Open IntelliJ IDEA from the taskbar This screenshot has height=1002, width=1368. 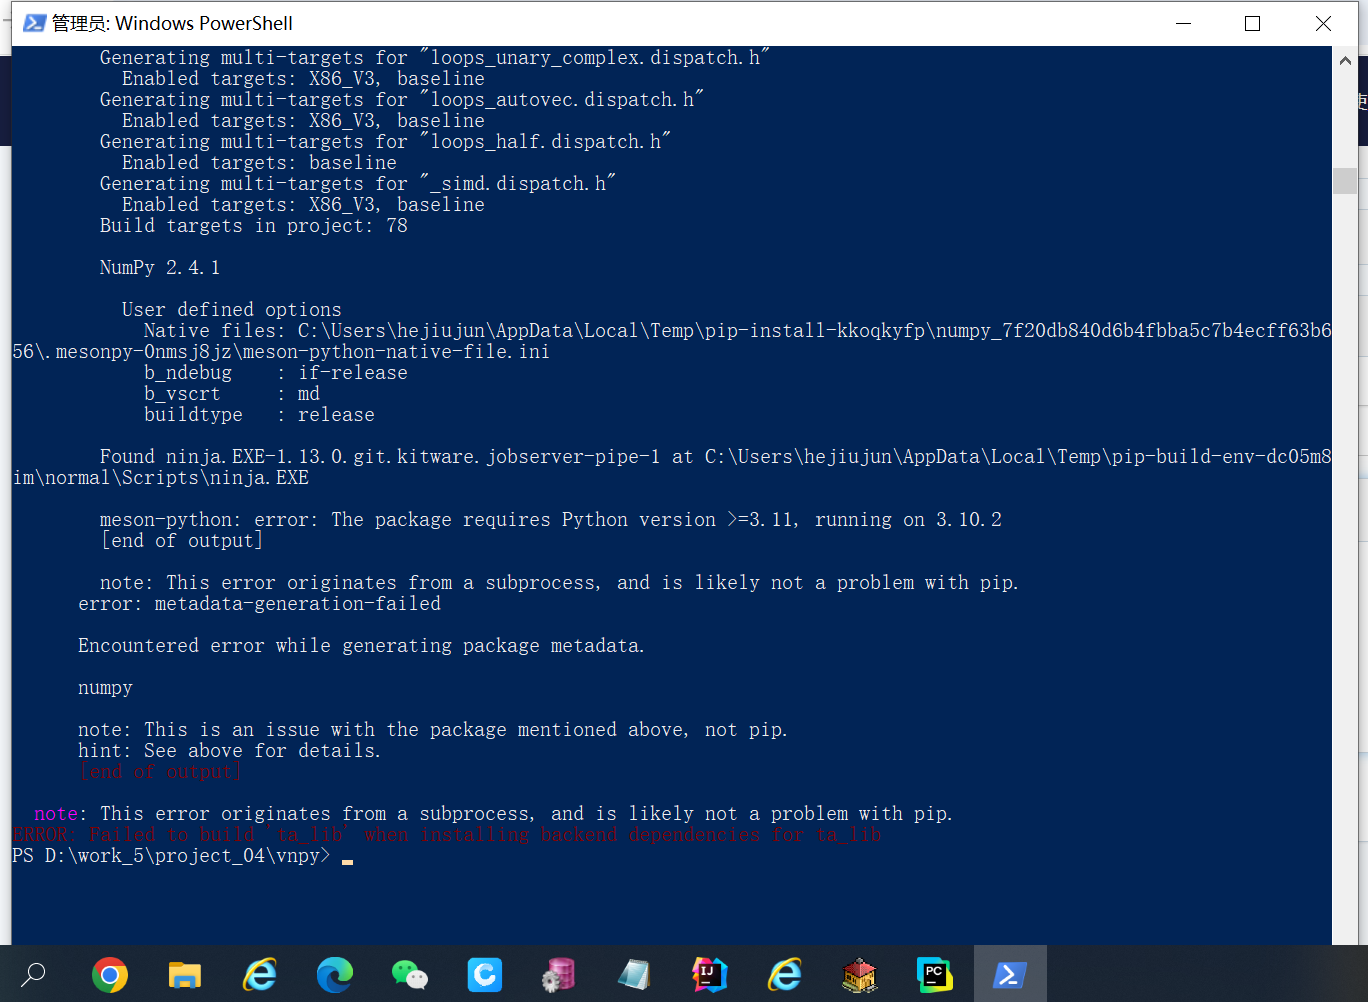coord(709,974)
